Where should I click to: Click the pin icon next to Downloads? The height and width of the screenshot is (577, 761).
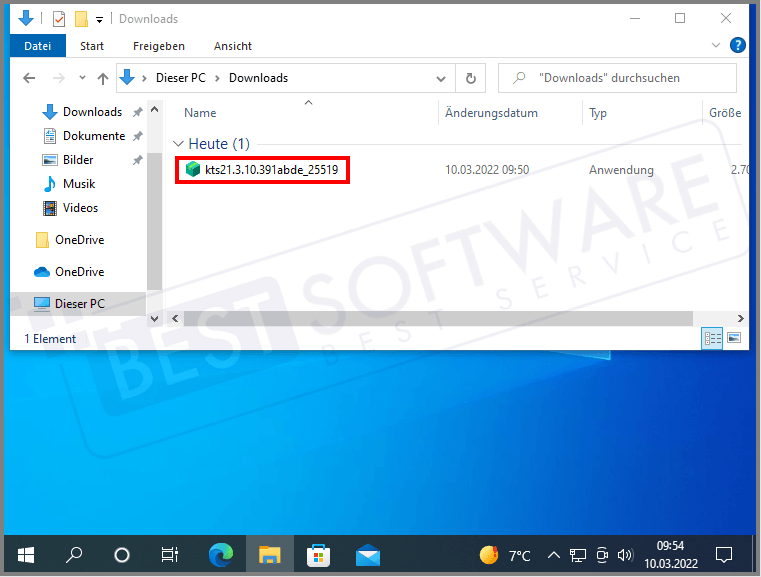(x=138, y=112)
